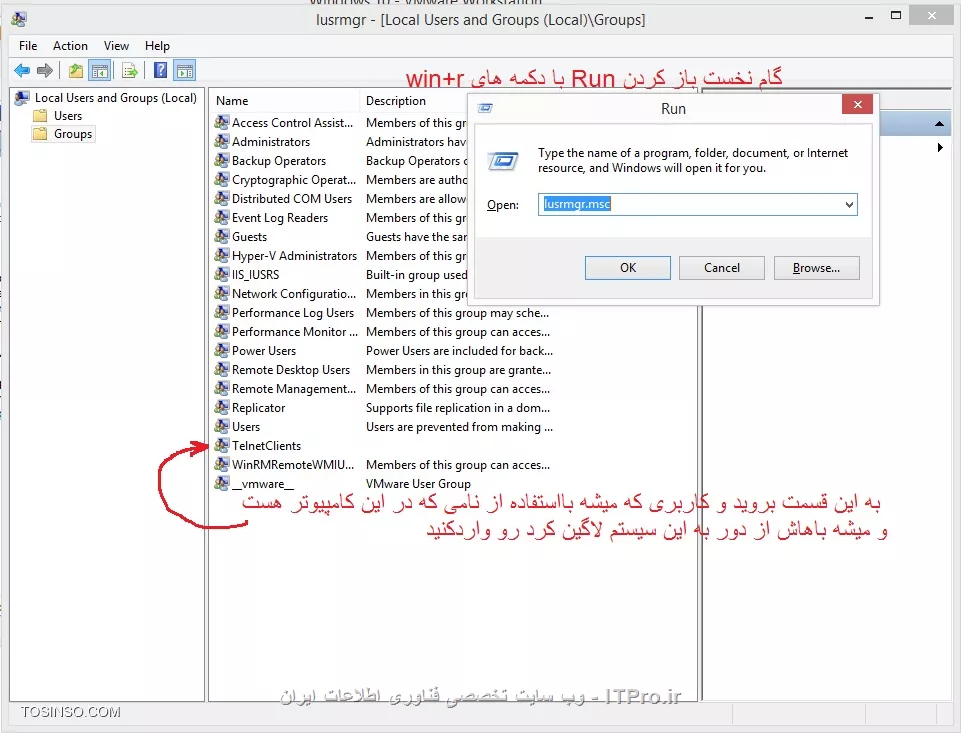Click the Power Users group icon
This screenshot has height=733, width=961.
222,351
